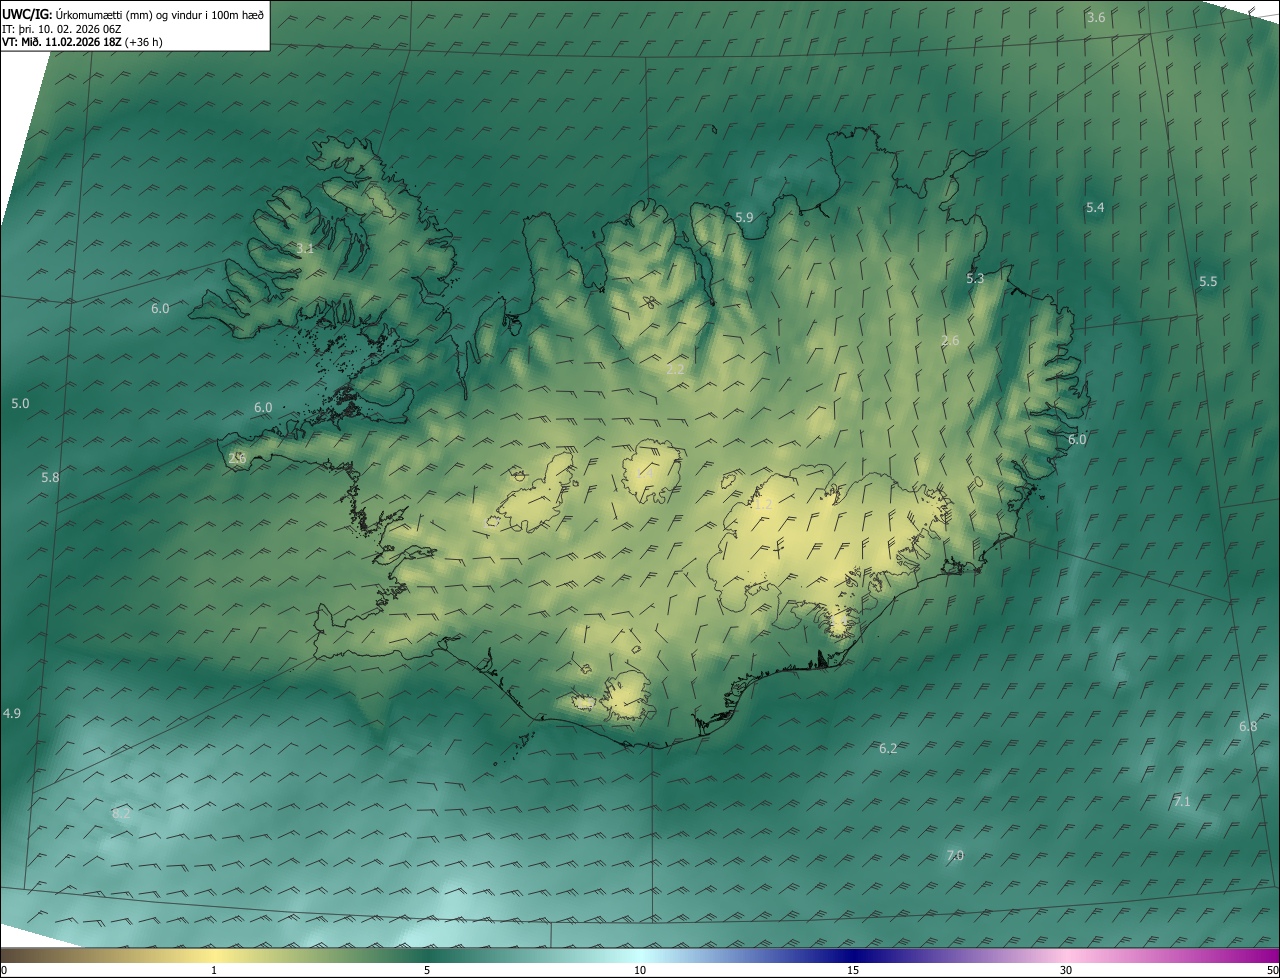Screen dimensions: 1280x978
Task: Click the 3.6 value label on the map
Action: (x=1096, y=18)
